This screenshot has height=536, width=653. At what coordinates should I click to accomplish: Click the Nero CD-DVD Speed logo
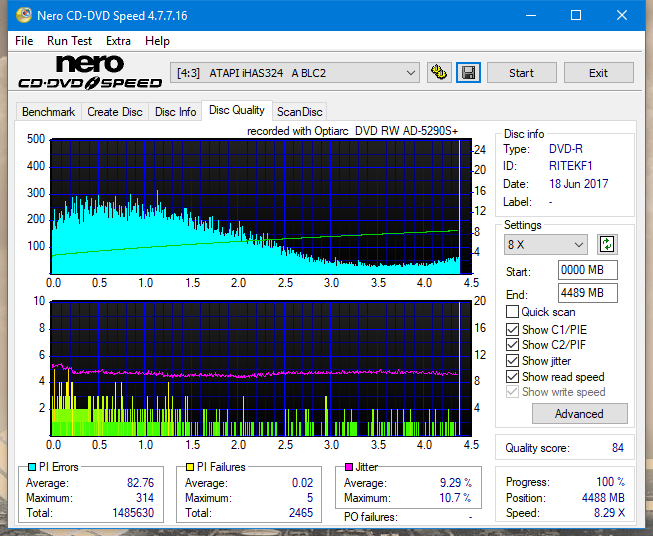(90, 72)
